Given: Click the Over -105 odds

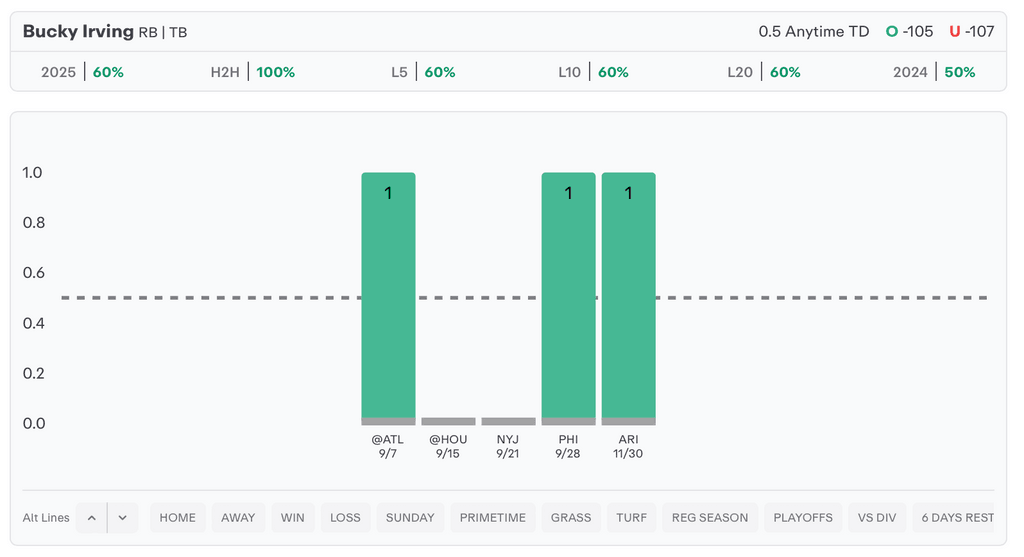Looking at the screenshot, I should pos(909,31).
